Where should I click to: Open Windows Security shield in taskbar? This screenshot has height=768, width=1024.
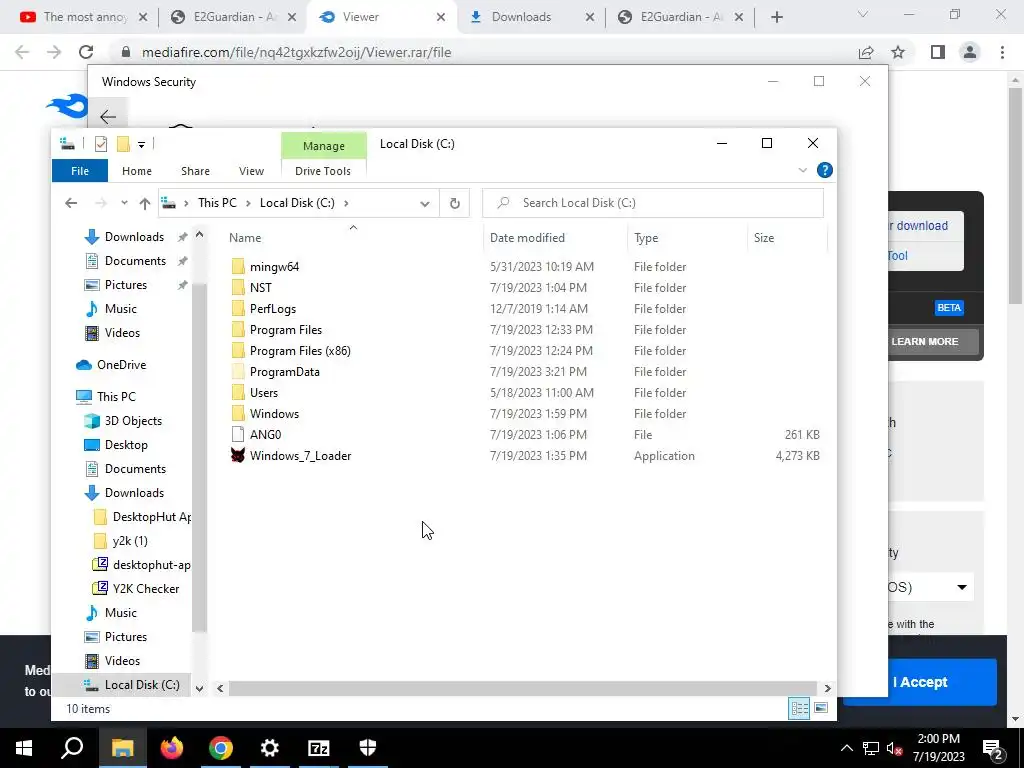[368, 748]
